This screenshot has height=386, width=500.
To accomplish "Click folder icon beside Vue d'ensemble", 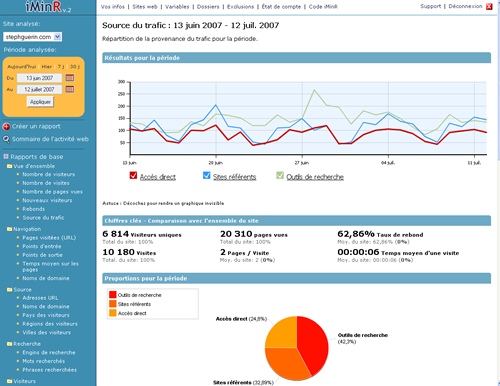I will (9, 166).
